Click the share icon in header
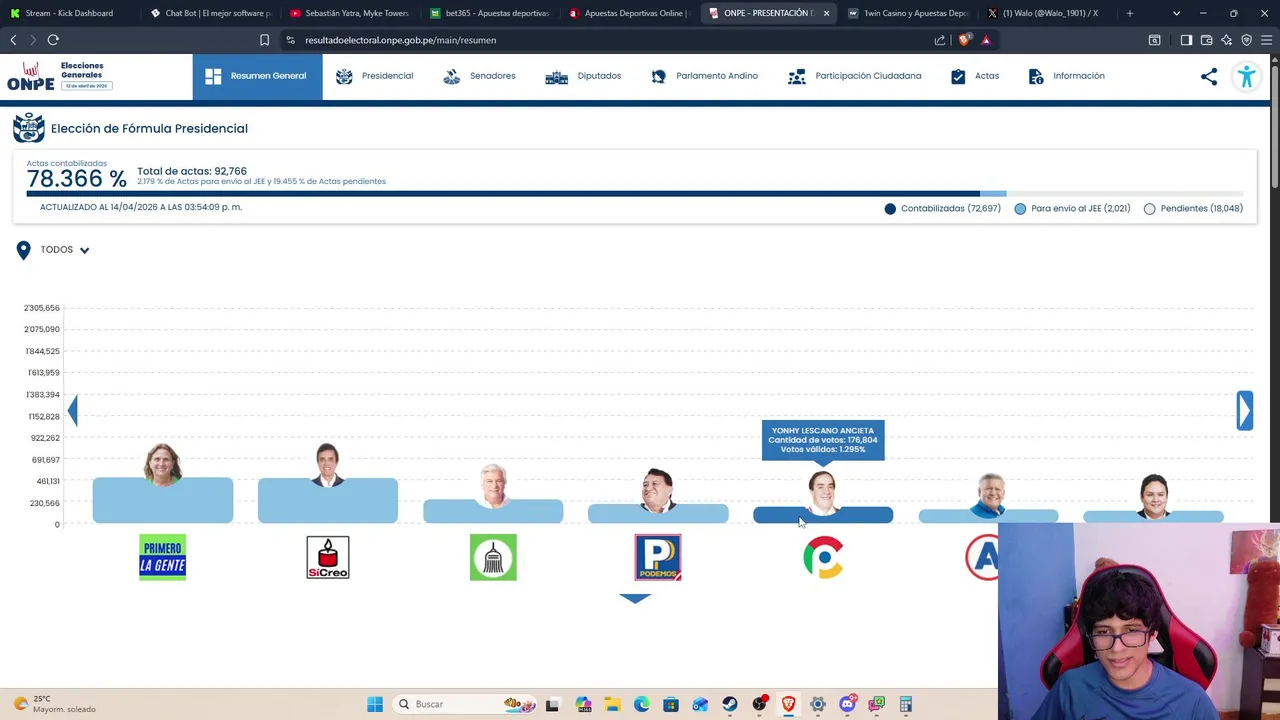1280x720 pixels. pos(1209,76)
